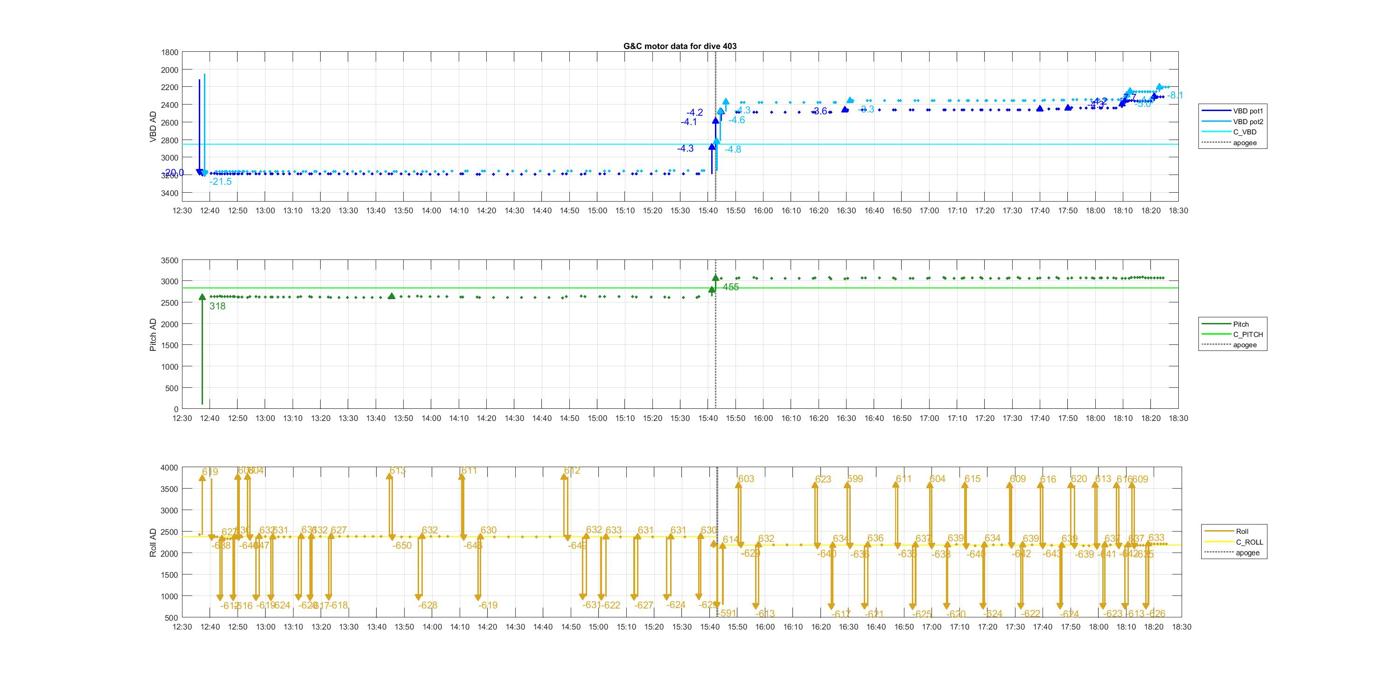
Task: Click the "-4.1" data label in VBD plot
Action: tap(689, 122)
